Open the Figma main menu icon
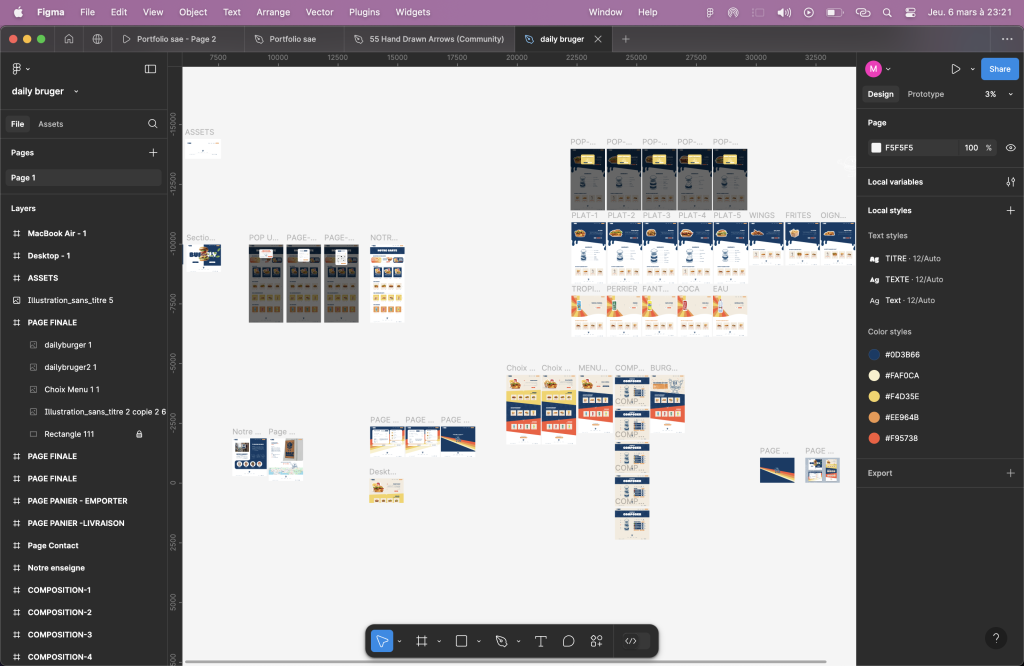Screen dimensions: 1024x666 click(x=17, y=69)
